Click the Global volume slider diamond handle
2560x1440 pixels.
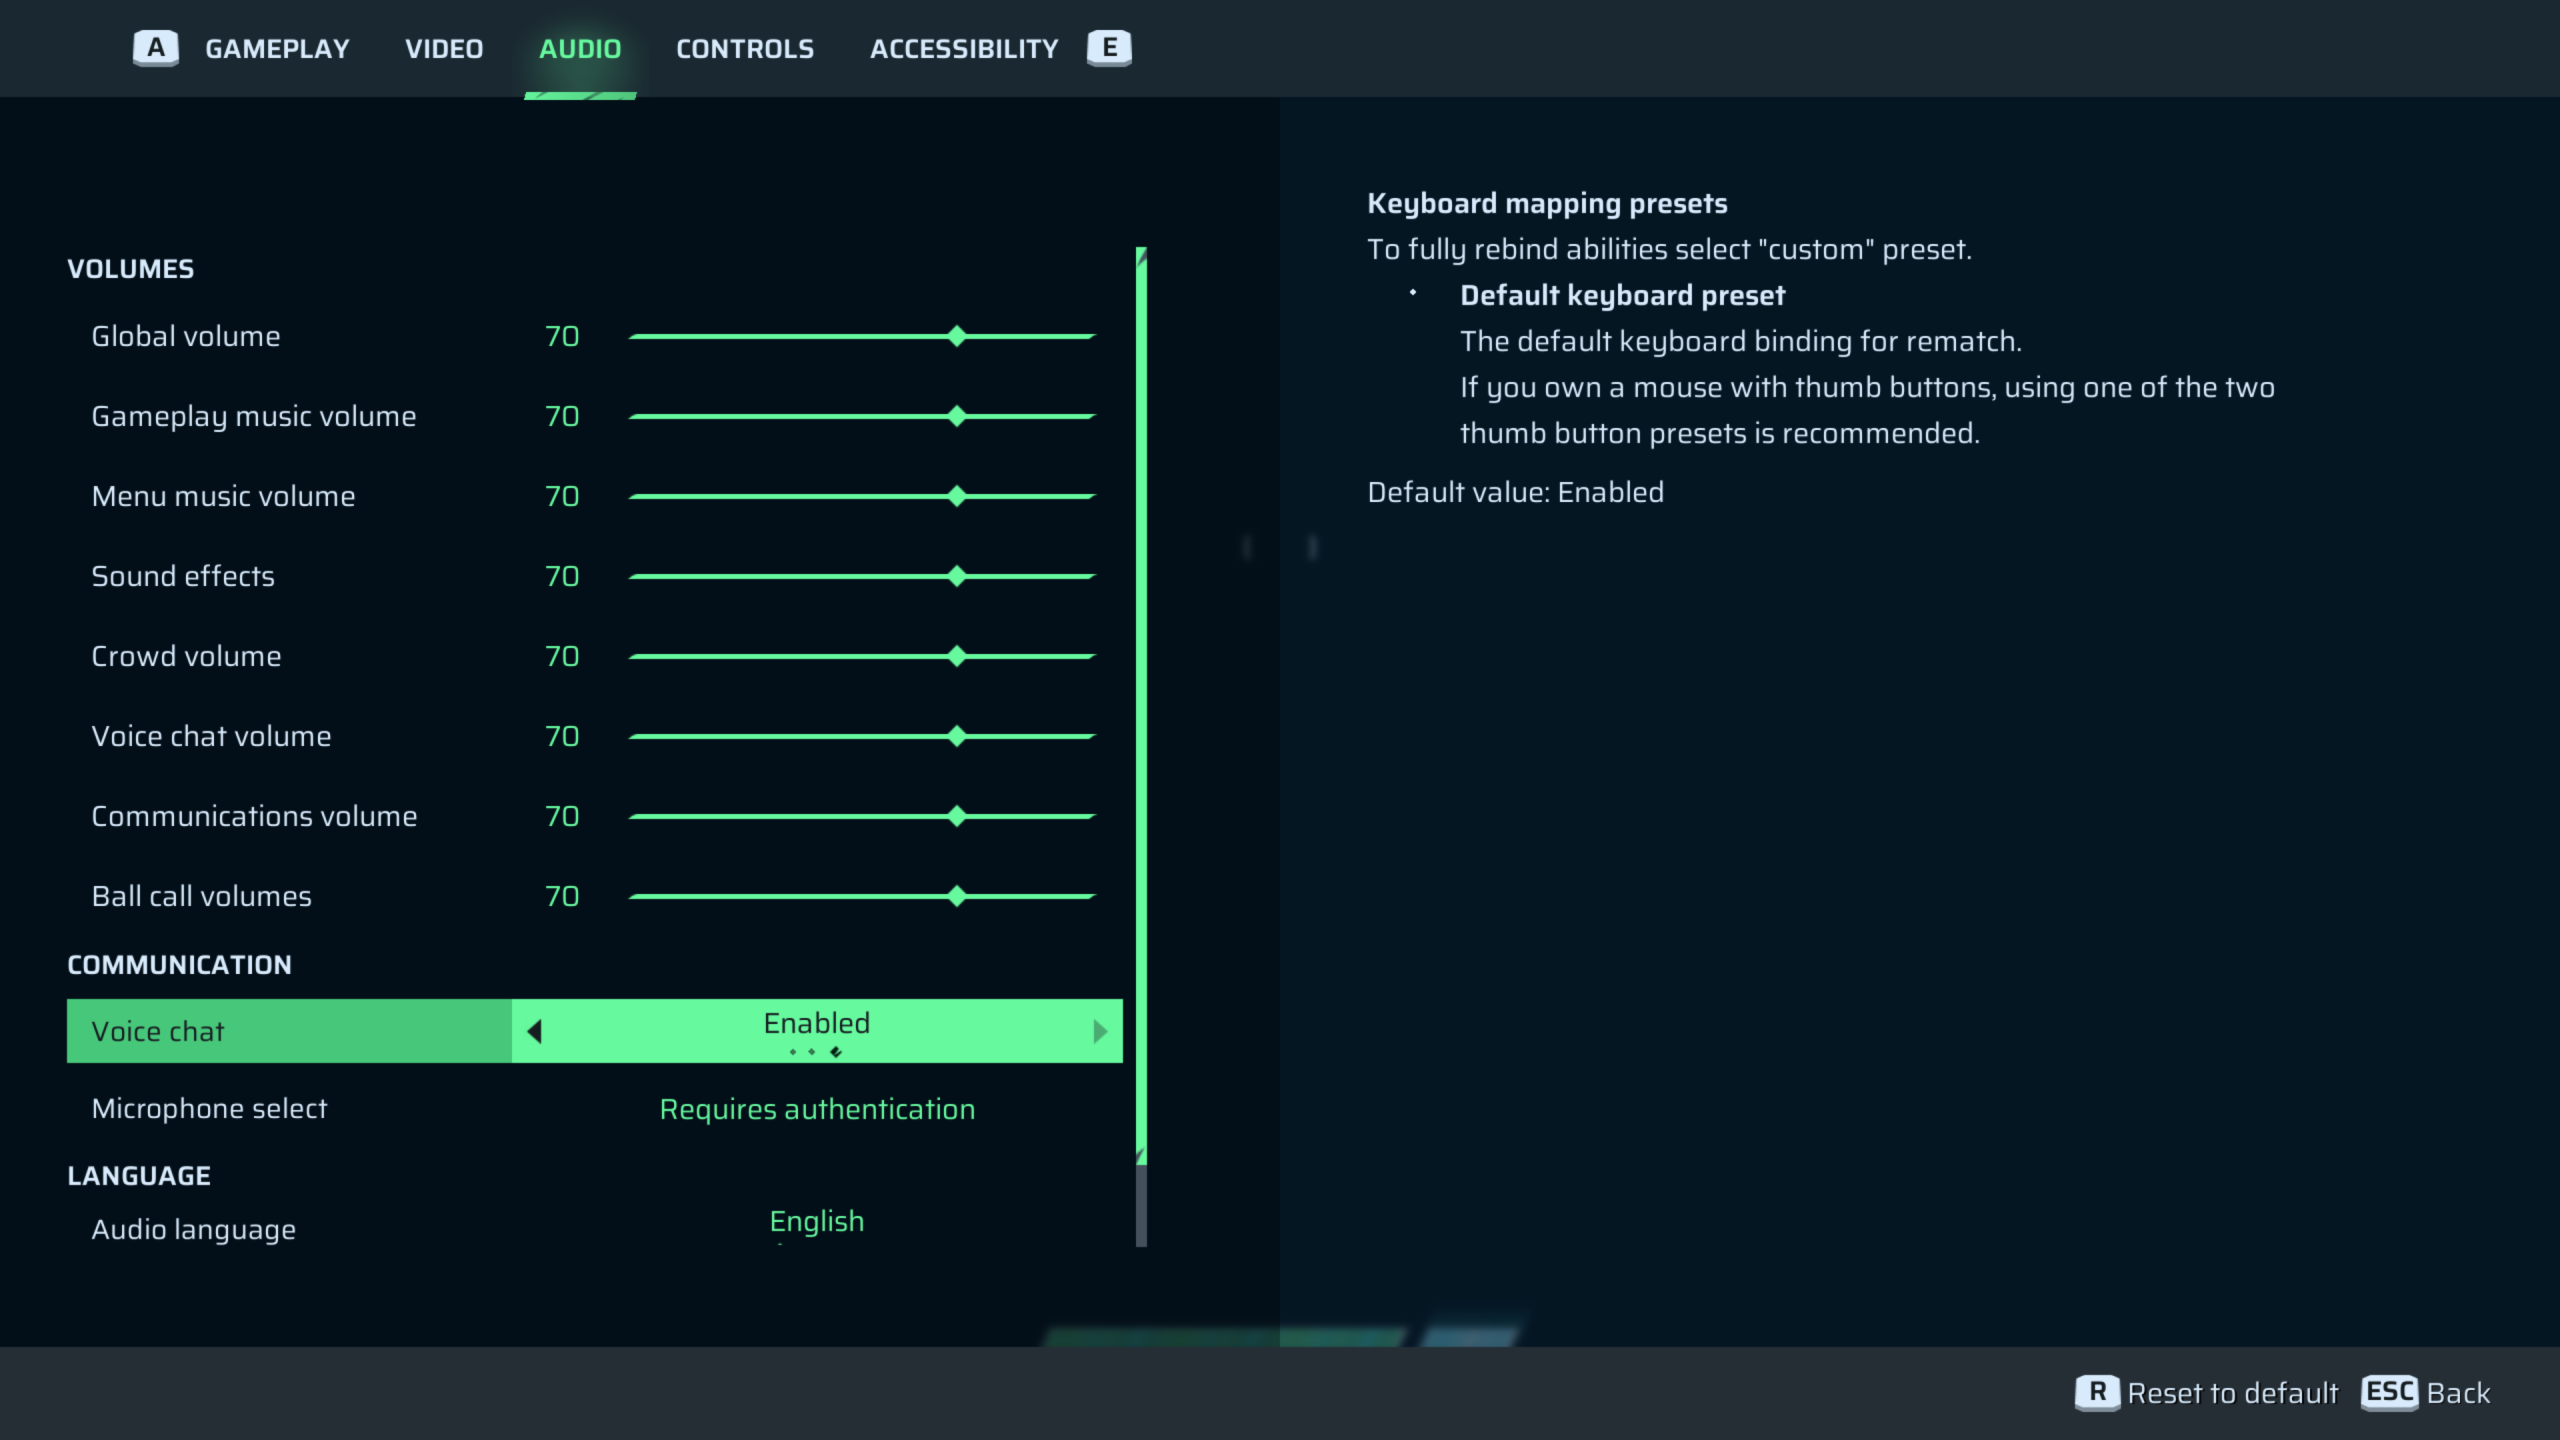coord(957,336)
